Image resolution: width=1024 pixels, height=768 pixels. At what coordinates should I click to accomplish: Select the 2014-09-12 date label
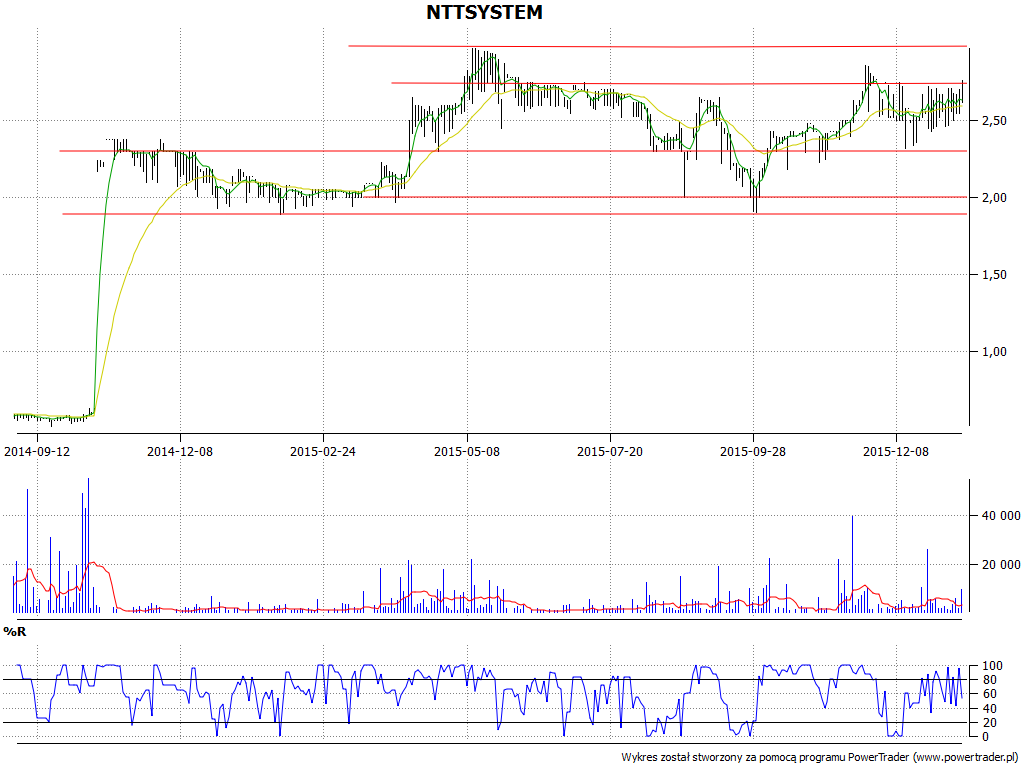pos(37,451)
